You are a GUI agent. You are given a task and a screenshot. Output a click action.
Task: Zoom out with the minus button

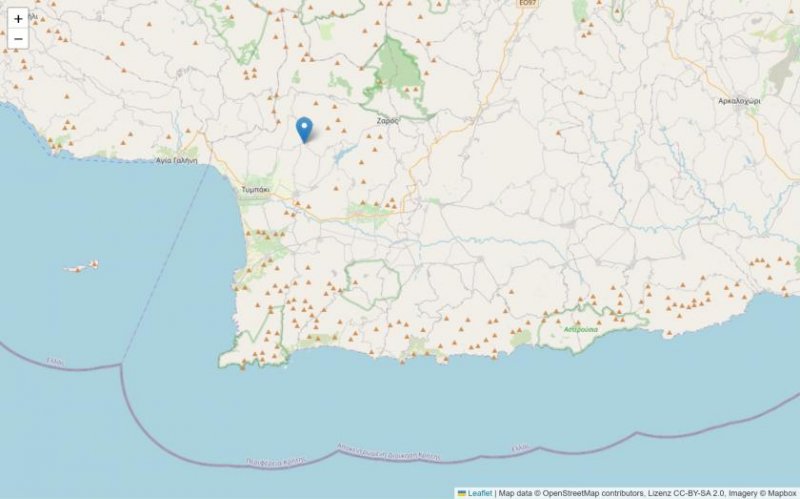point(18,39)
